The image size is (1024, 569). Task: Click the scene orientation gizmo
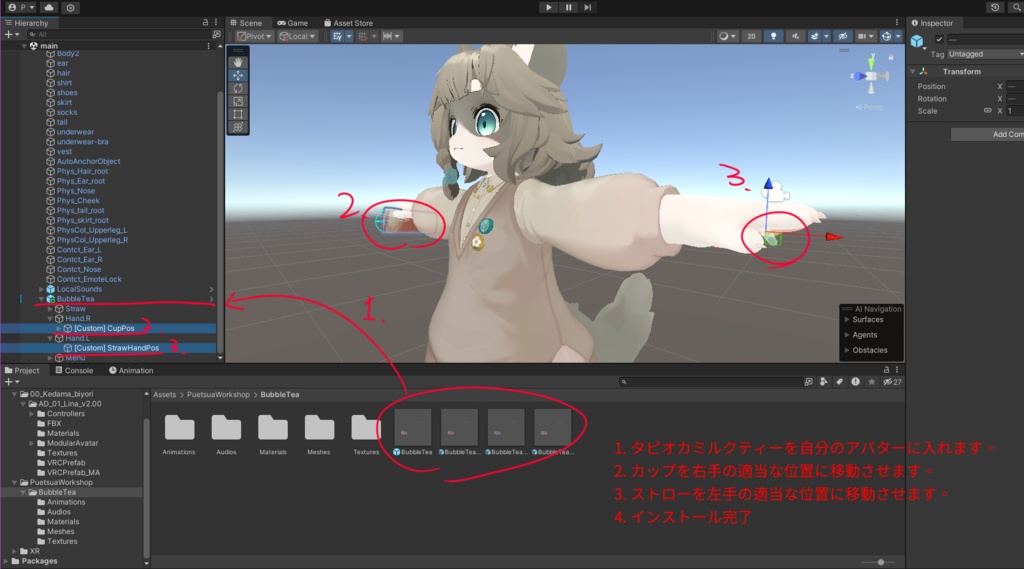tap(871, 76)
